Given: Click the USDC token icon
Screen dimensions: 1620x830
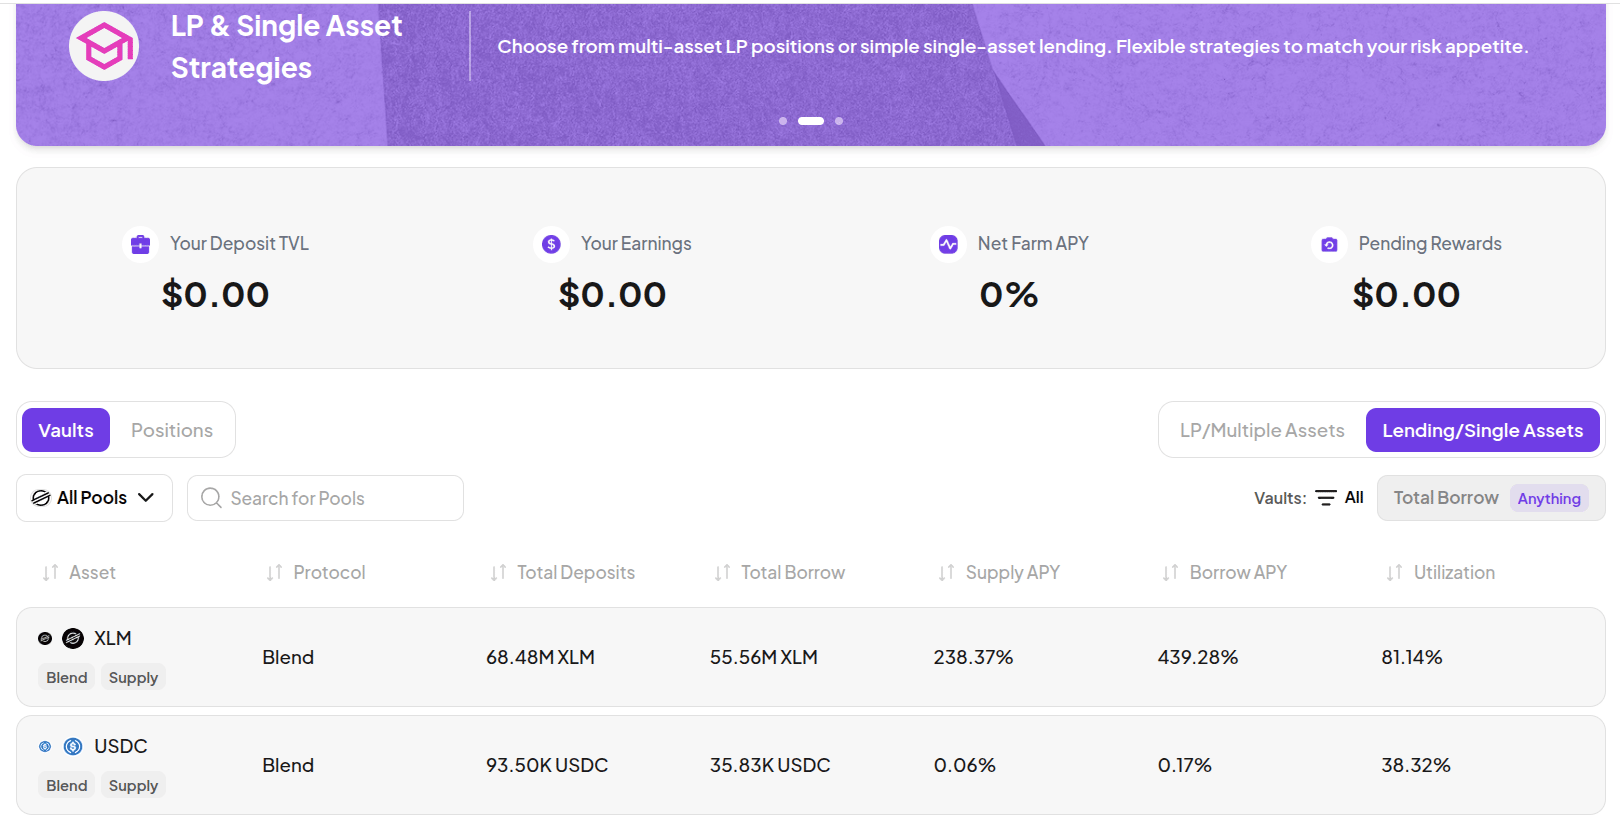Looking at the screenshot, I should pyautogui.click(x=73, y=746).
